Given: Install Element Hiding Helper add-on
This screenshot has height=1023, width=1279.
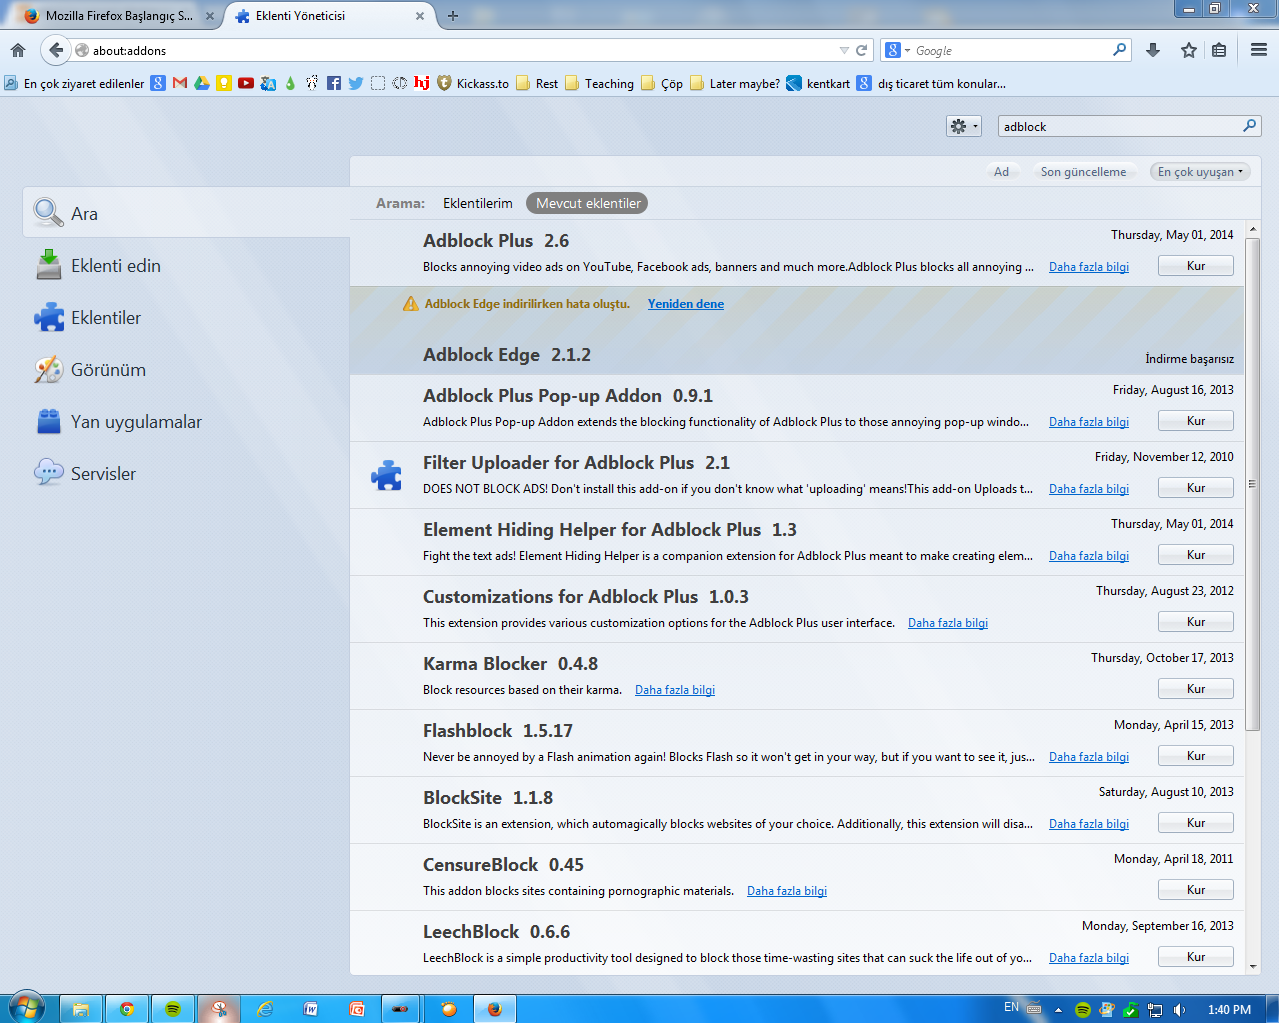Looking at the screenshot, I should [x=1196, y=555].
